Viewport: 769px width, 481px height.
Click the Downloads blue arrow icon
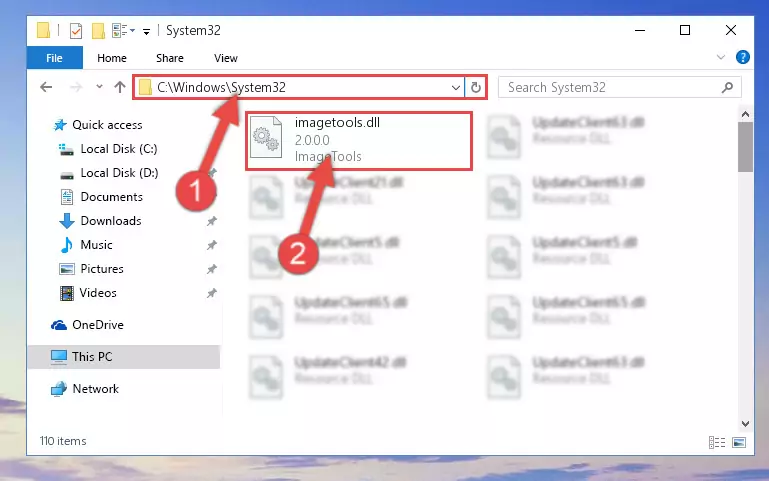(x=67, y=221)
